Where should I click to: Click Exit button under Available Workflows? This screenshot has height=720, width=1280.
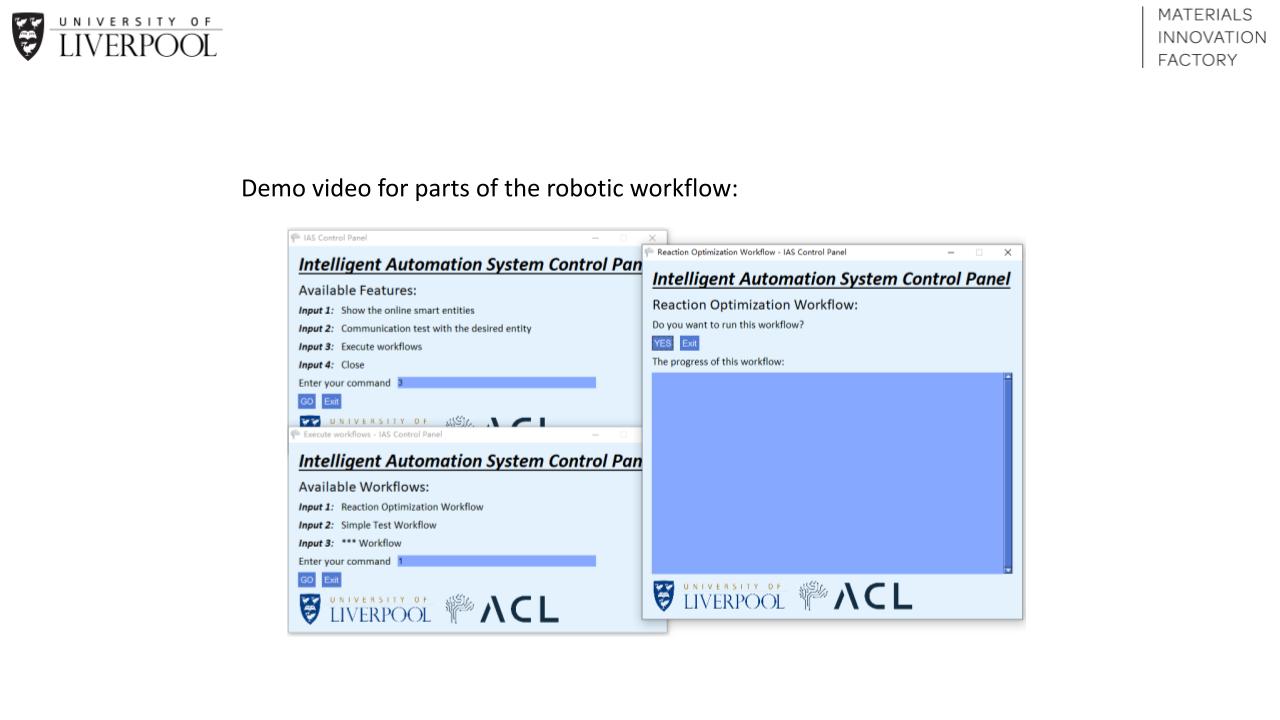pos(331,580)
